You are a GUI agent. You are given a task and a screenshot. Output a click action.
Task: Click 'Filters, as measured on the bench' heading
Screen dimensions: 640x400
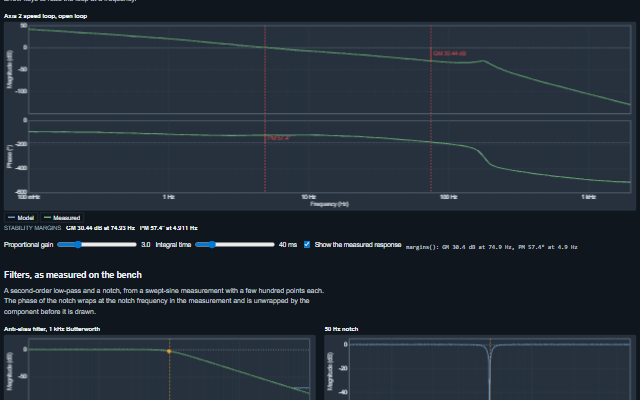[73, 275]
